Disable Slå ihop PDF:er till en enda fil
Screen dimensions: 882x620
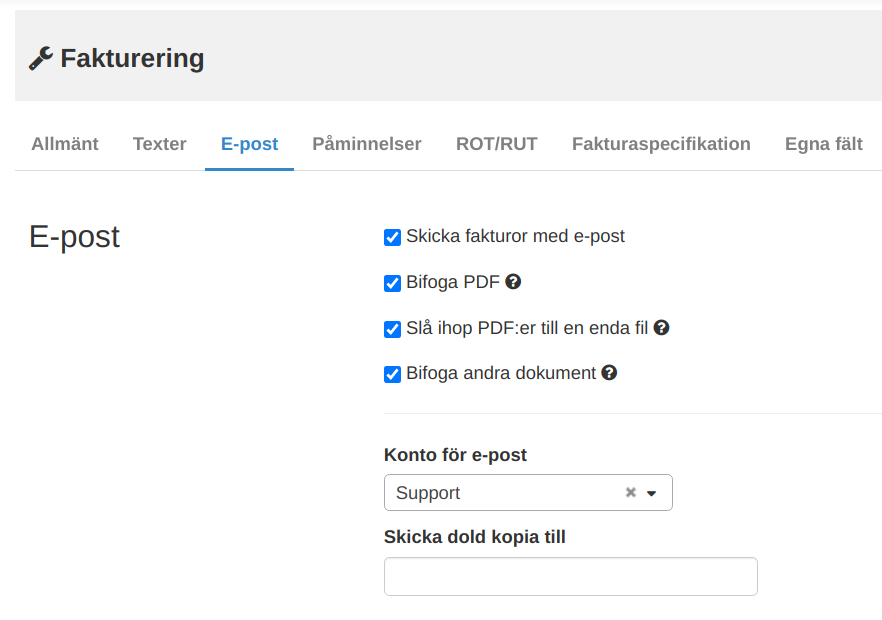coord(392,329)
